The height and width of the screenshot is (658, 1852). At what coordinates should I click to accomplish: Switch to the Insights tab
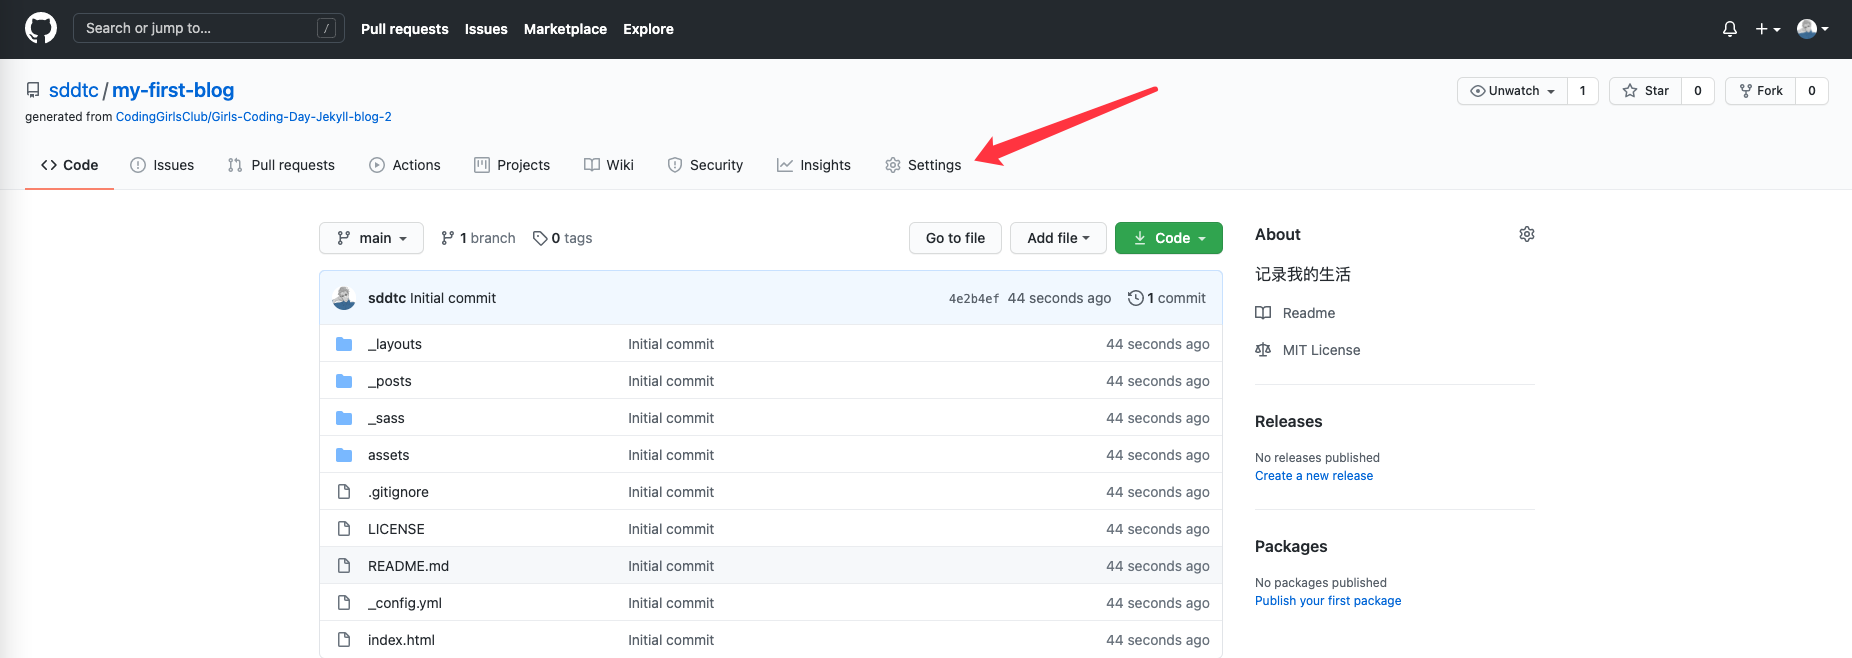814,165
